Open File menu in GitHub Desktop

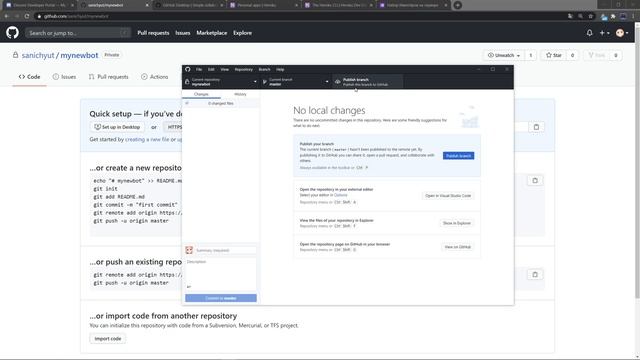click(199, 69)
